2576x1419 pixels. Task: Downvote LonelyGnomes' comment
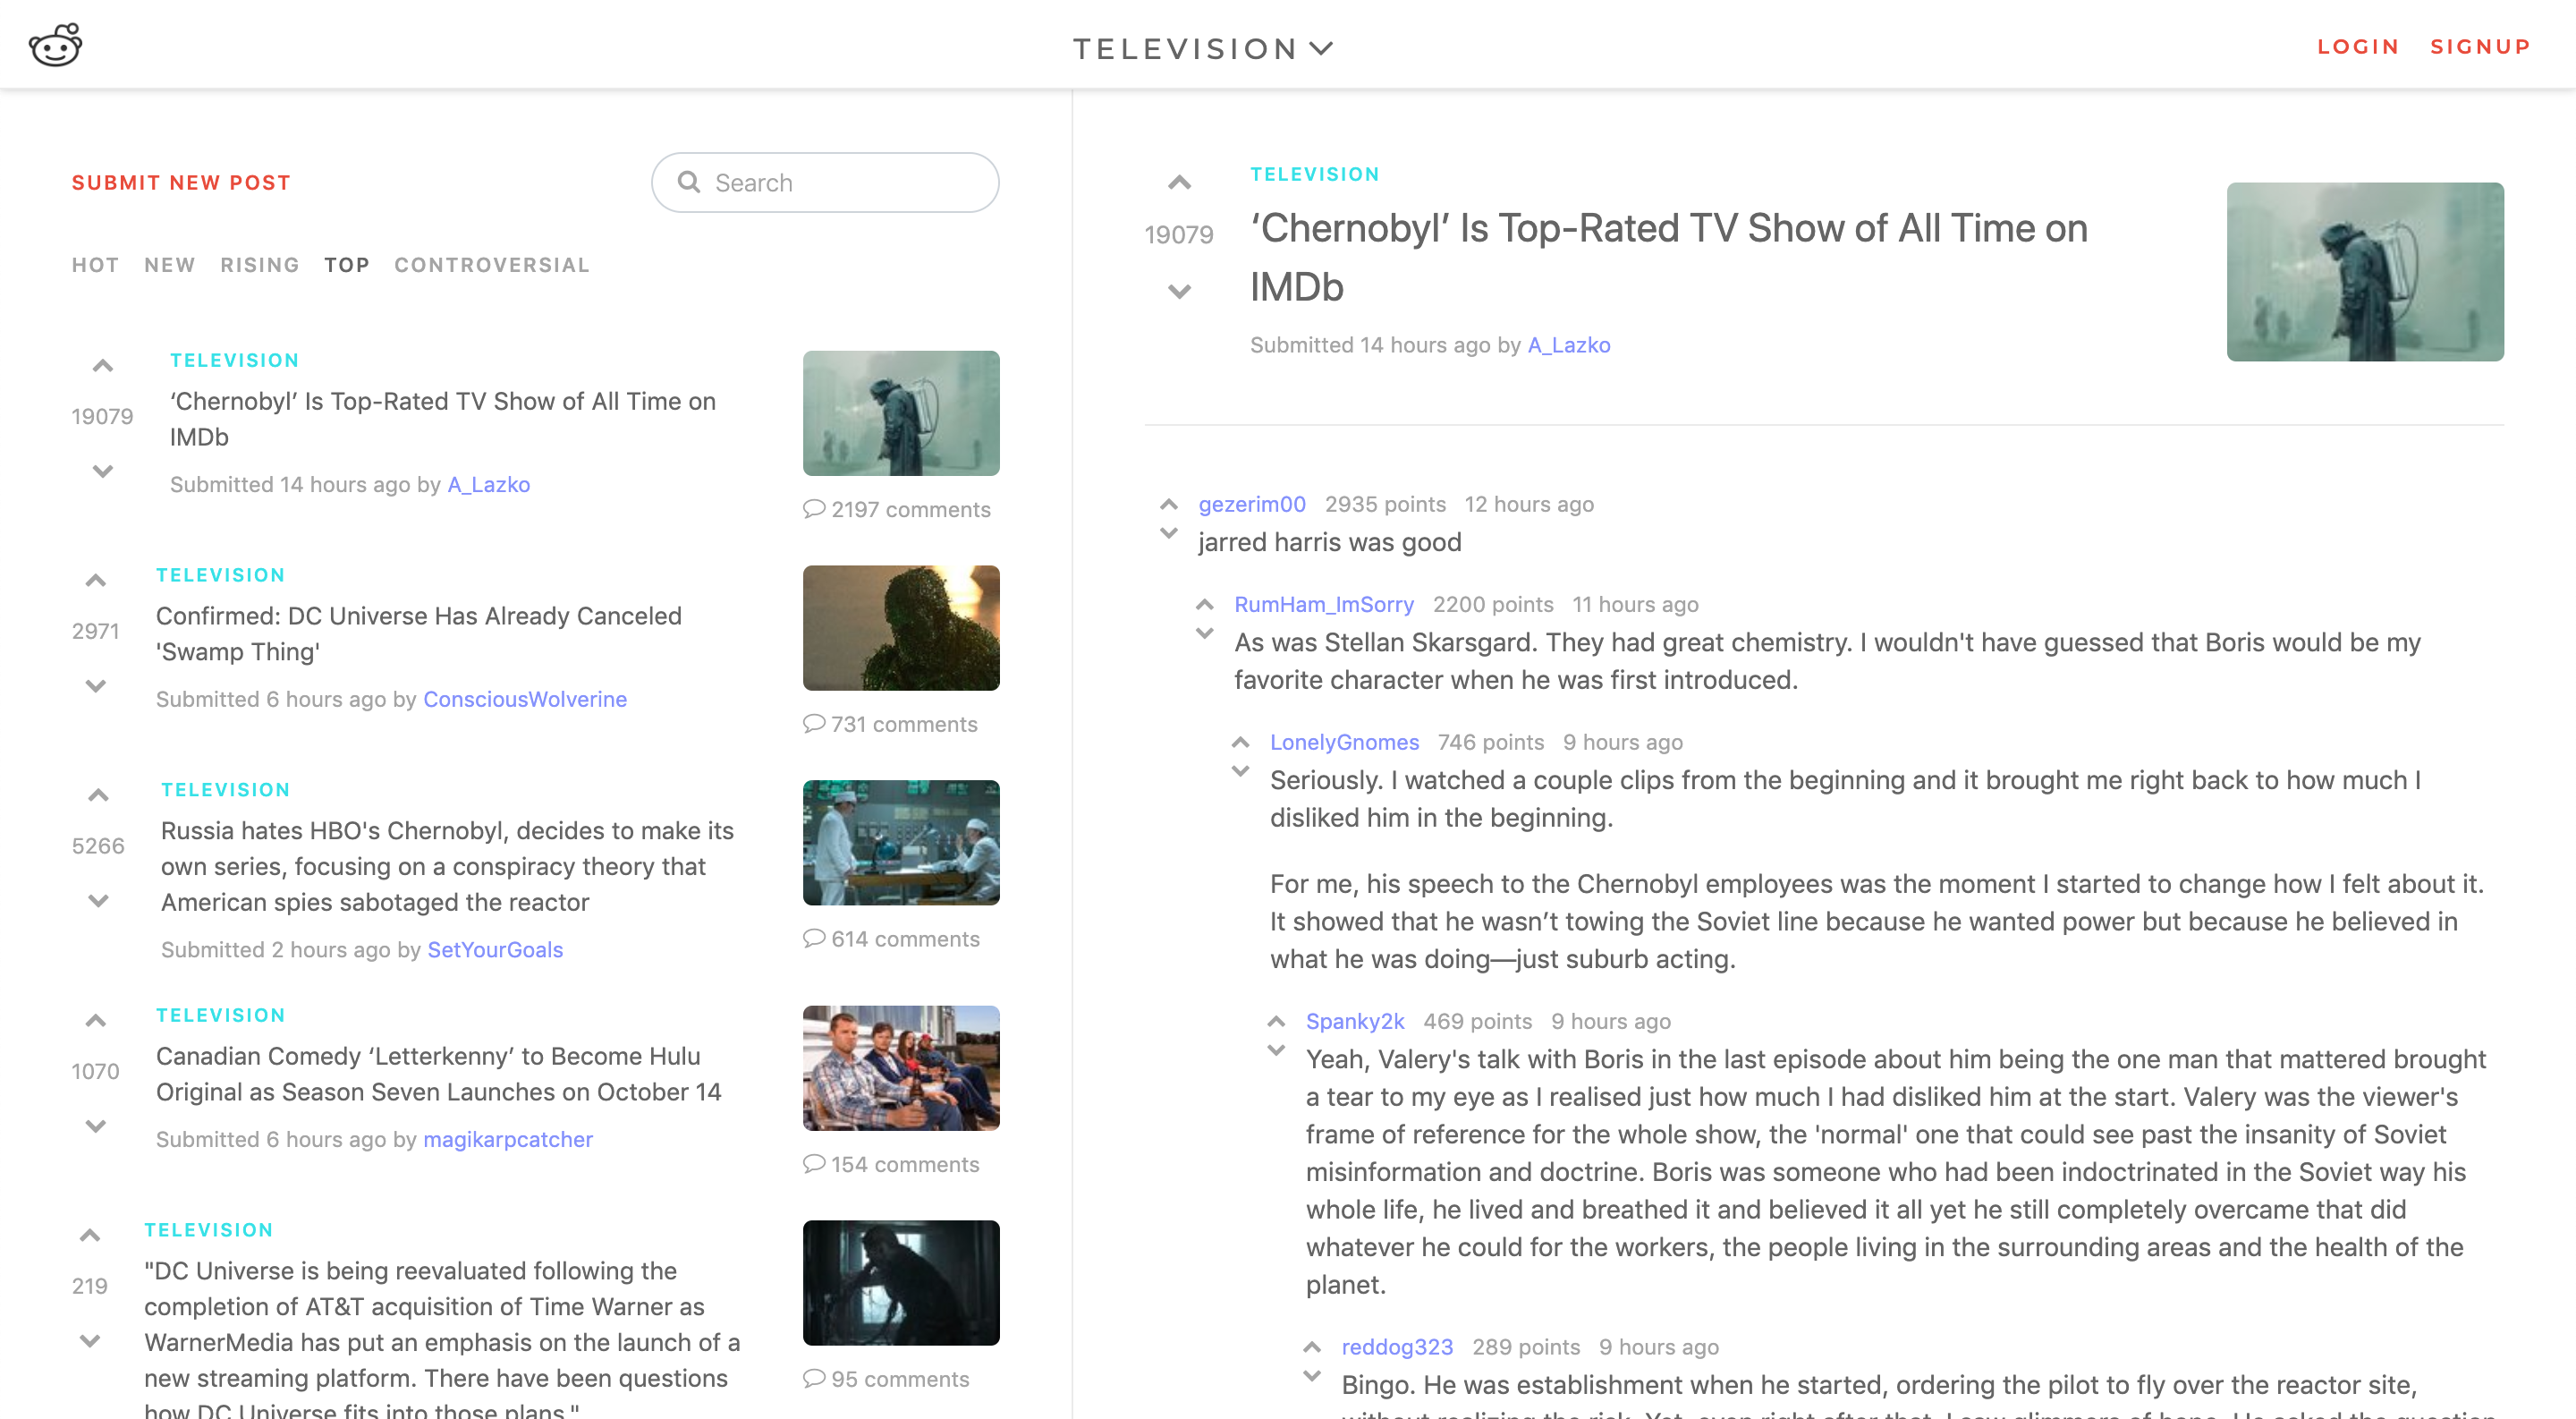pyautogui.click(x=1240, y=771)
